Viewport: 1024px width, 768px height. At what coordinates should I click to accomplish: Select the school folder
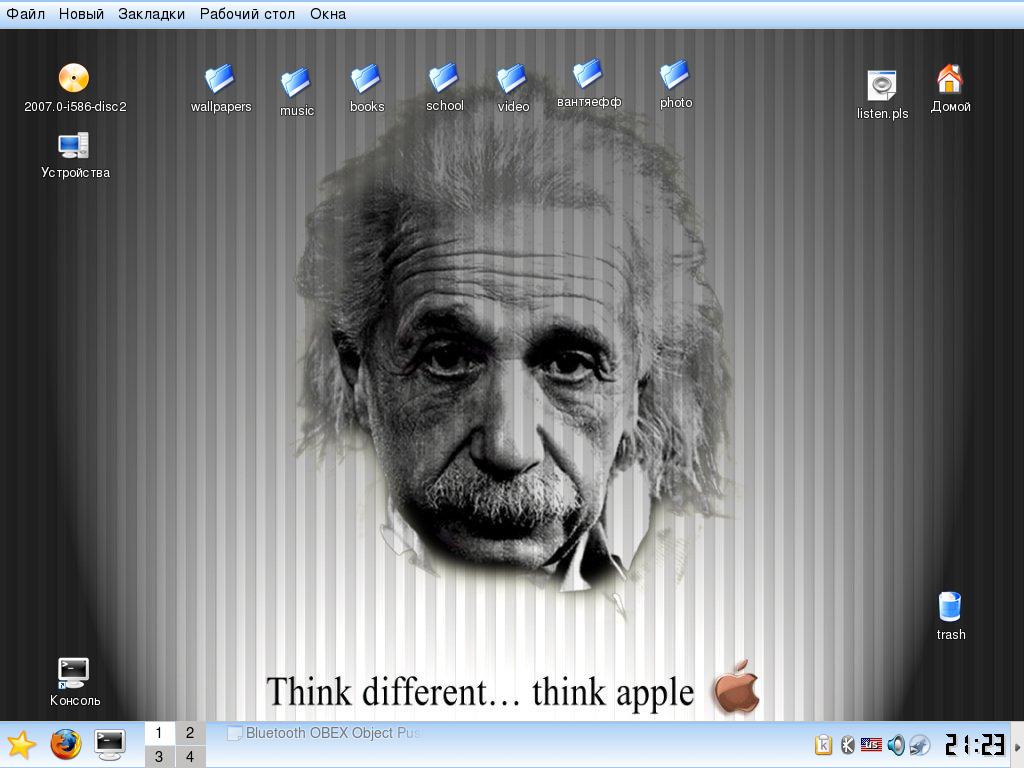(x=444, y=78)
